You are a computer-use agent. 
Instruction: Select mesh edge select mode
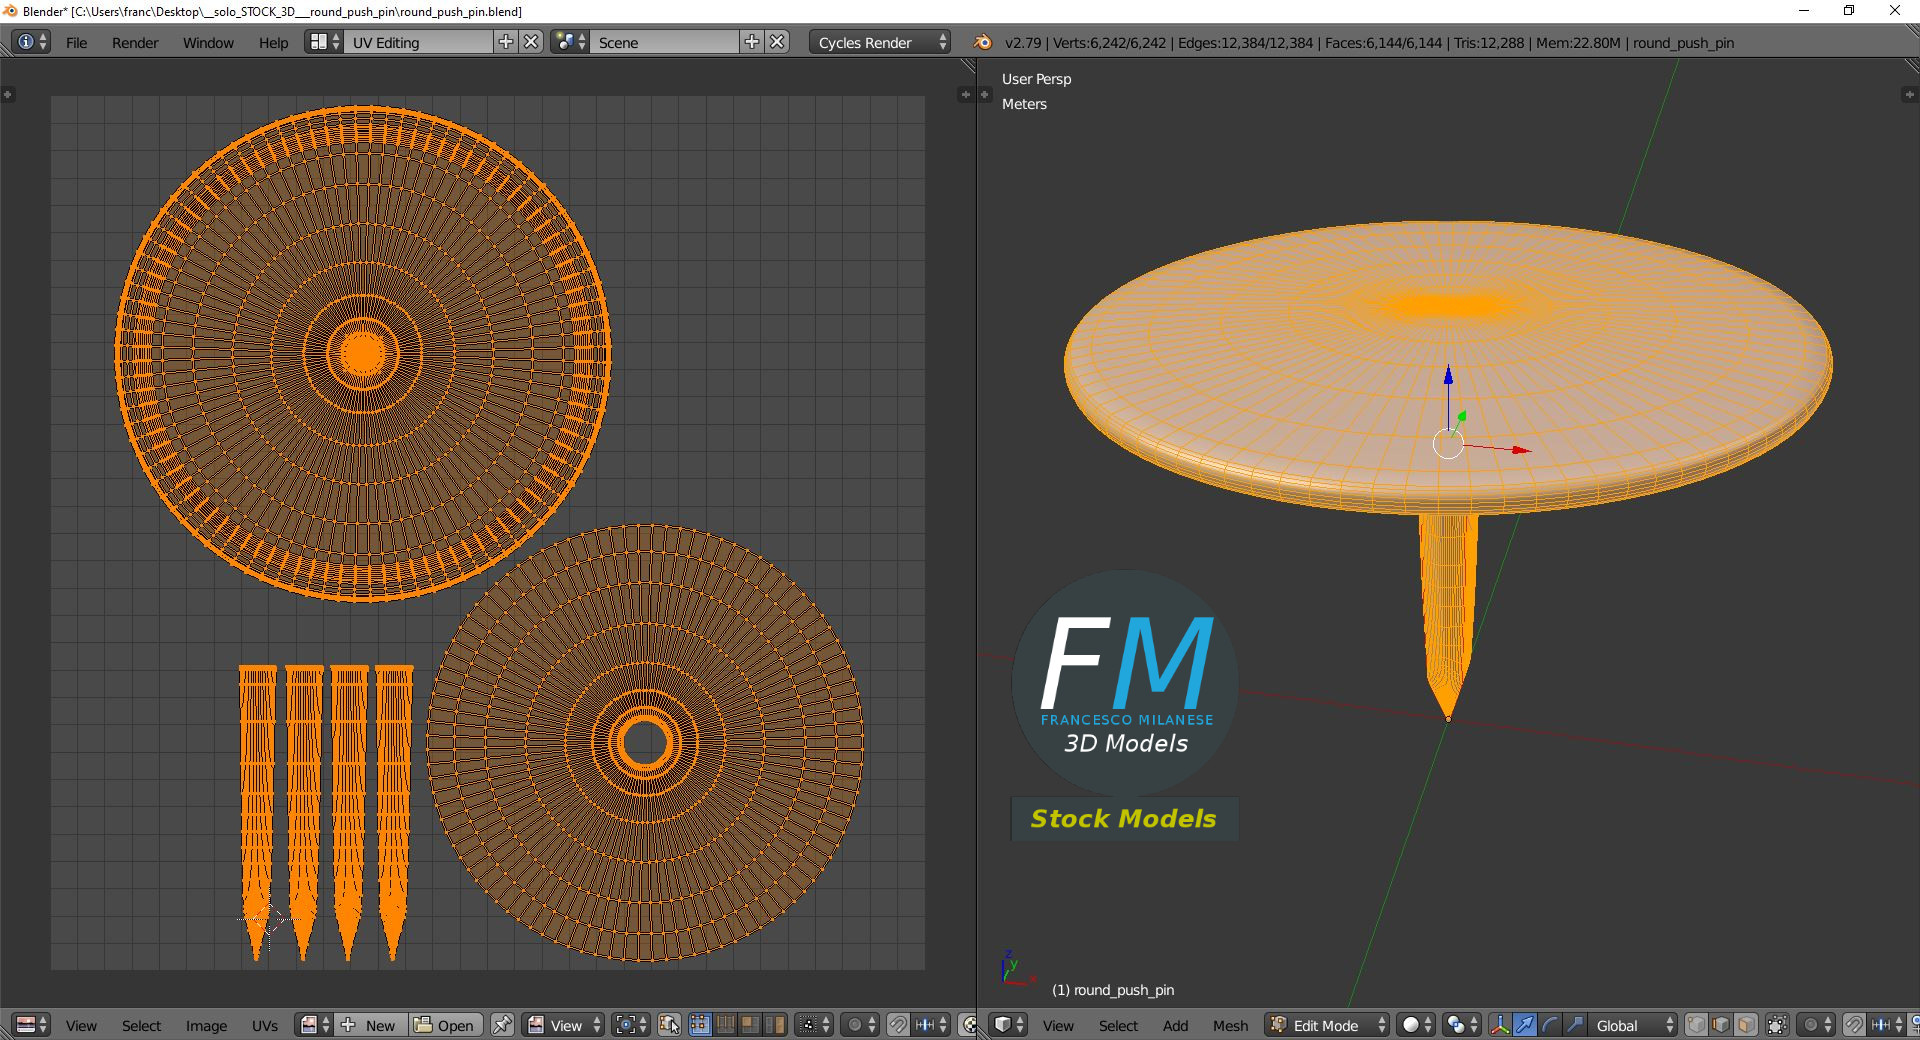[x=1721, y=1025]
